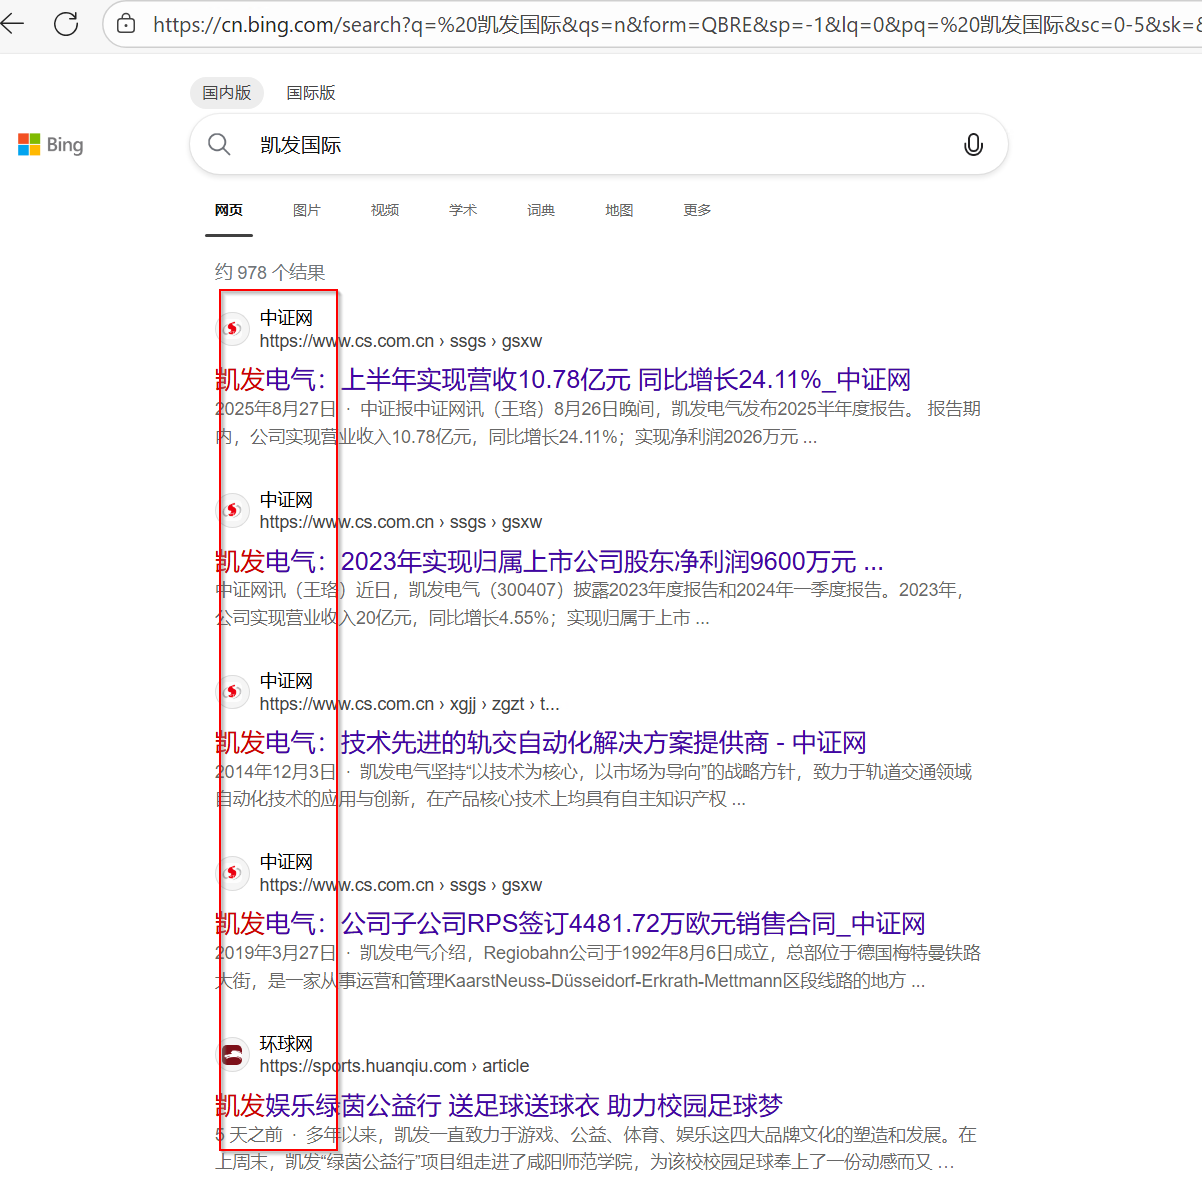Click the 中证网 favicon above the RPS签订 result

232,872
